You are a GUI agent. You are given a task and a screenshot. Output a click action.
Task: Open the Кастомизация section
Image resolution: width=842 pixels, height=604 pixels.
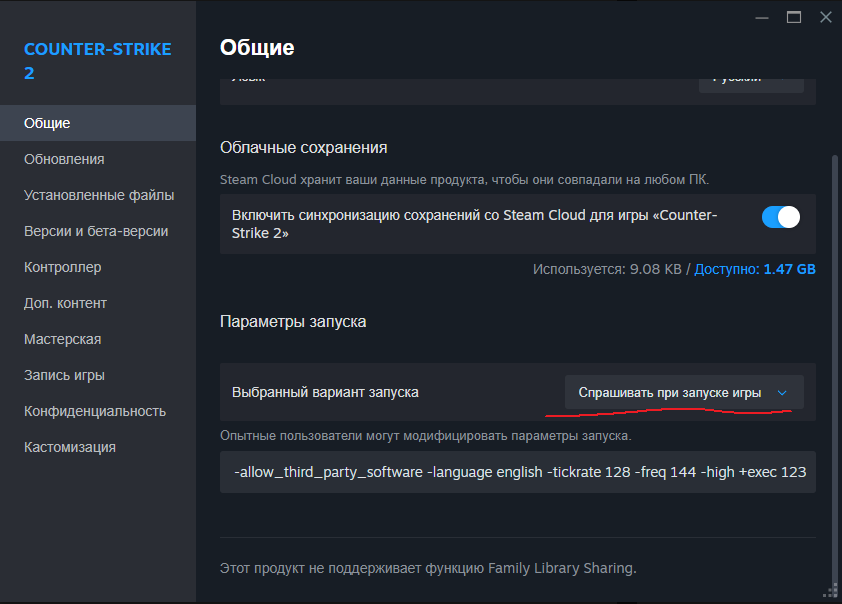[x=98, y=447]
